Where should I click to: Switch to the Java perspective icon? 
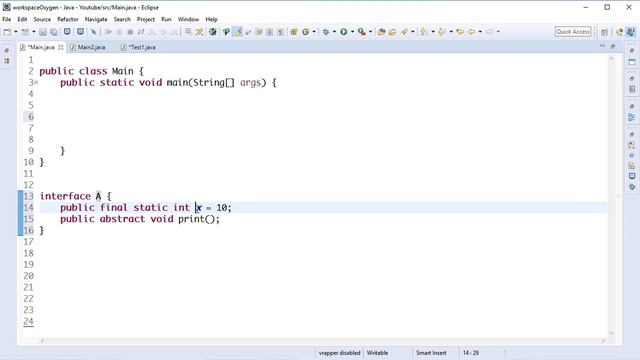pyautogui.click(x=631, y=32)
